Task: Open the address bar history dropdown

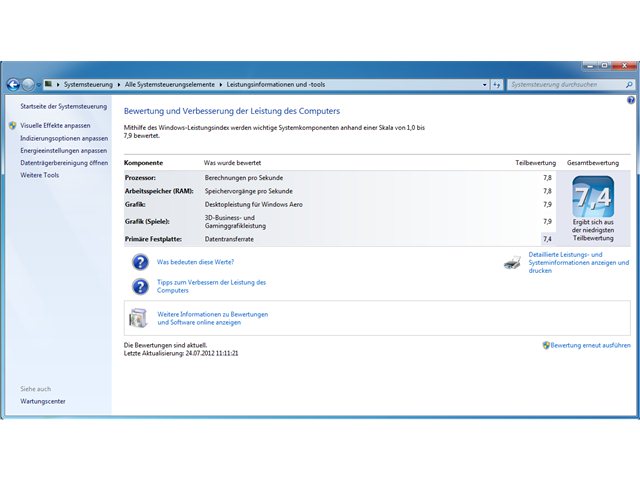Action: click(484, 85)
